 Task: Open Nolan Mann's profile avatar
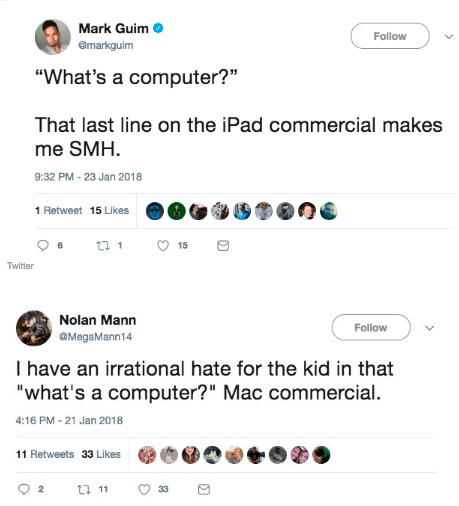tap(34, 328)
